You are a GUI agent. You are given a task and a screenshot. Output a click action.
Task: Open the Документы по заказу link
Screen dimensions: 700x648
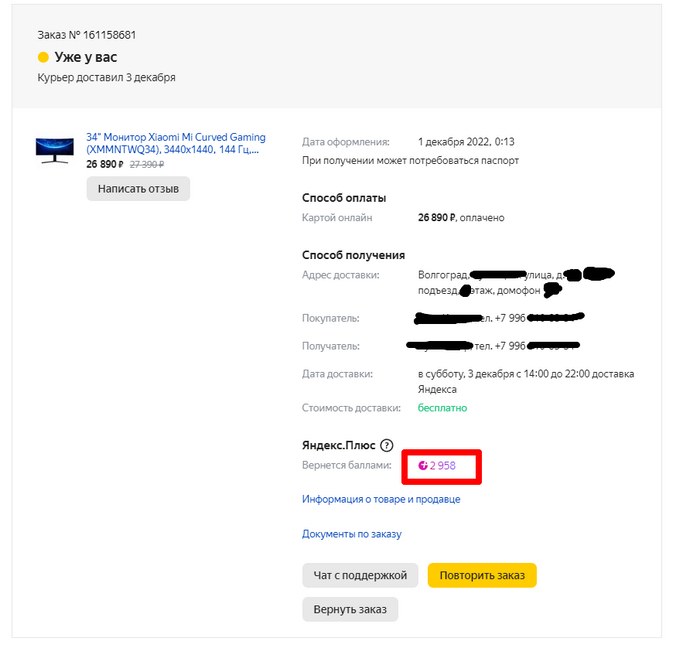[x=352, y=534]
